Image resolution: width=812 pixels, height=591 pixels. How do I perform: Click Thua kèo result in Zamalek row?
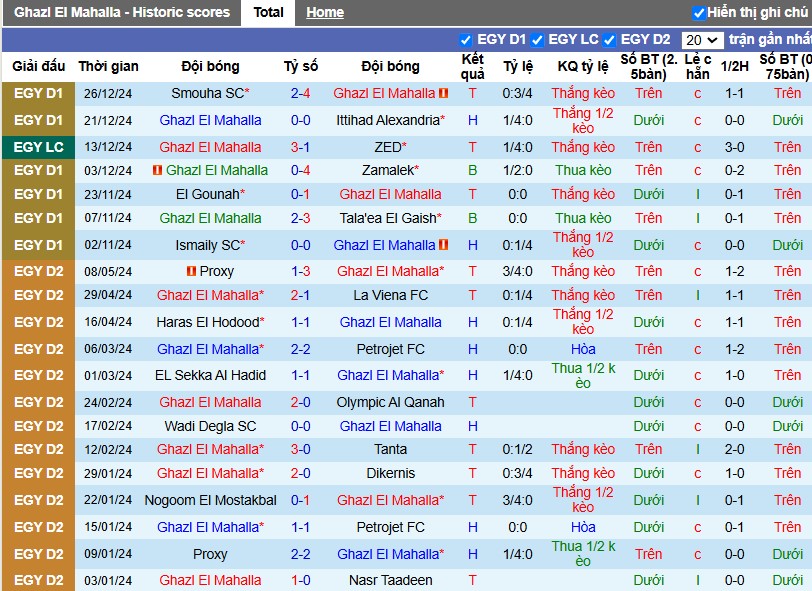point(583,170)
